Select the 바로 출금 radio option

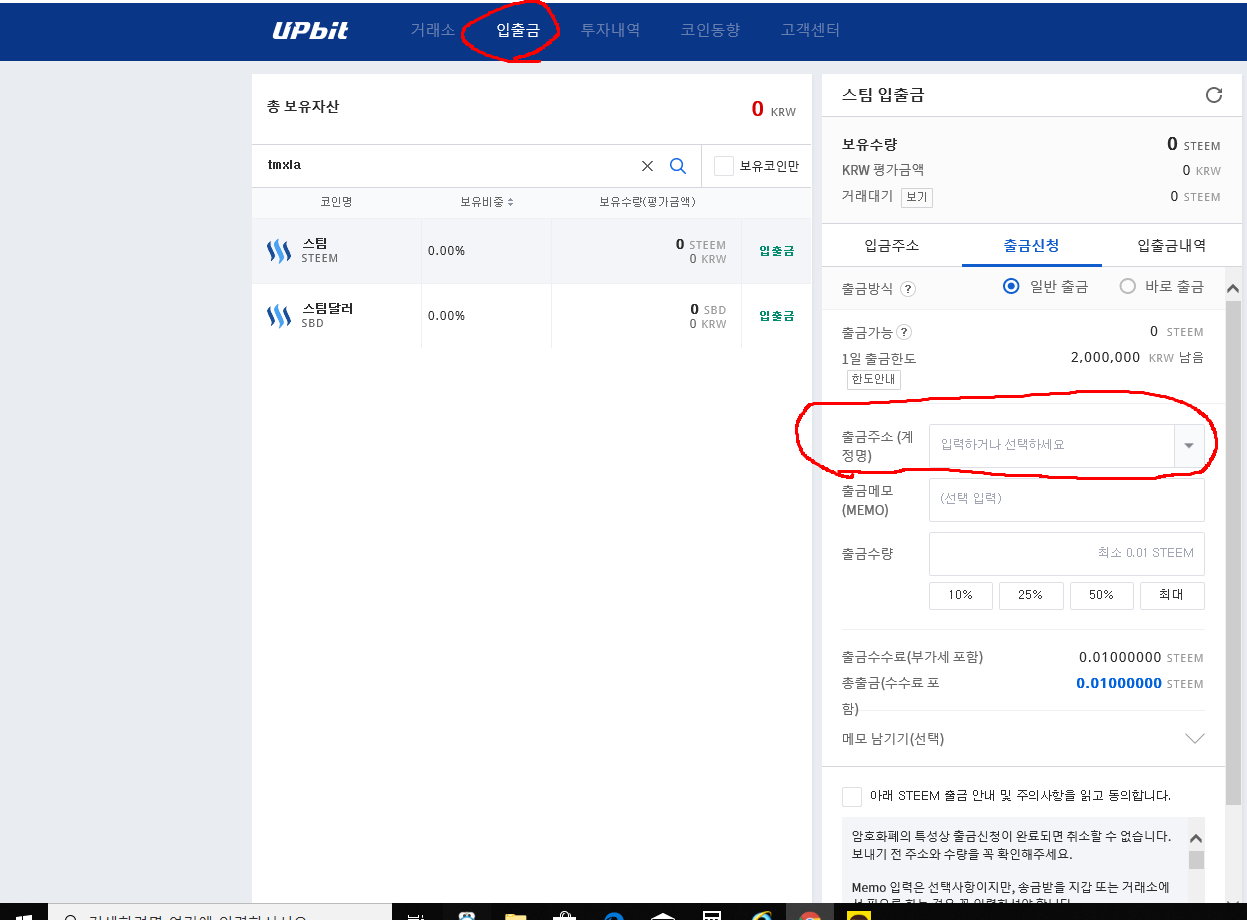click(x=1128, y=286)
